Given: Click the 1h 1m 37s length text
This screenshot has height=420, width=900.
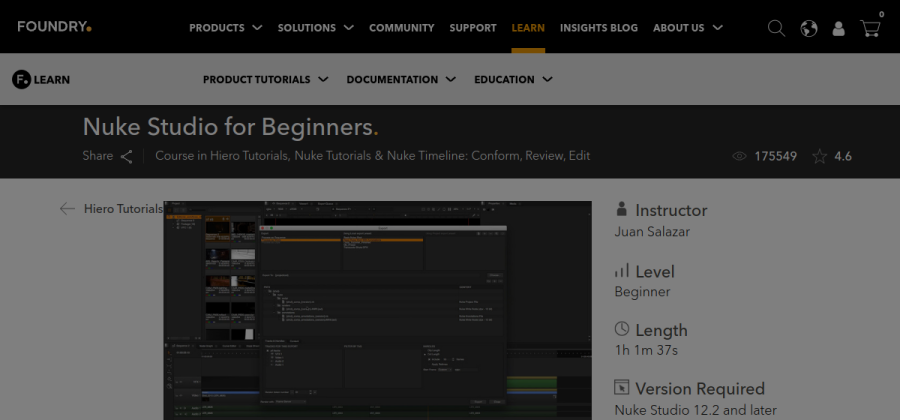Looking at the screenshot, I should (646, 350).
